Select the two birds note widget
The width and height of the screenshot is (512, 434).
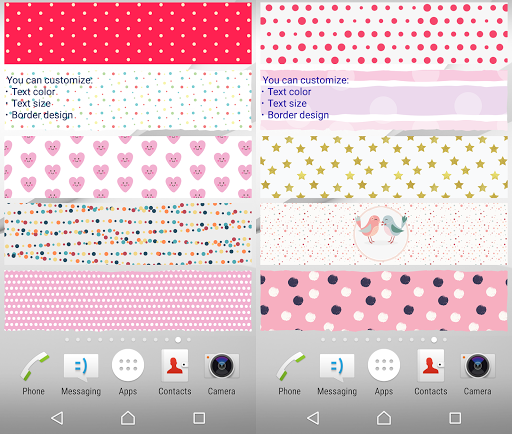pyautogui.click(x=384, y=234)
